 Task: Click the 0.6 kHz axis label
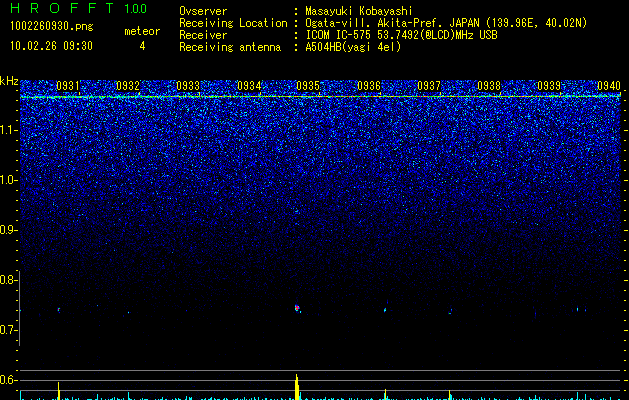8,380
